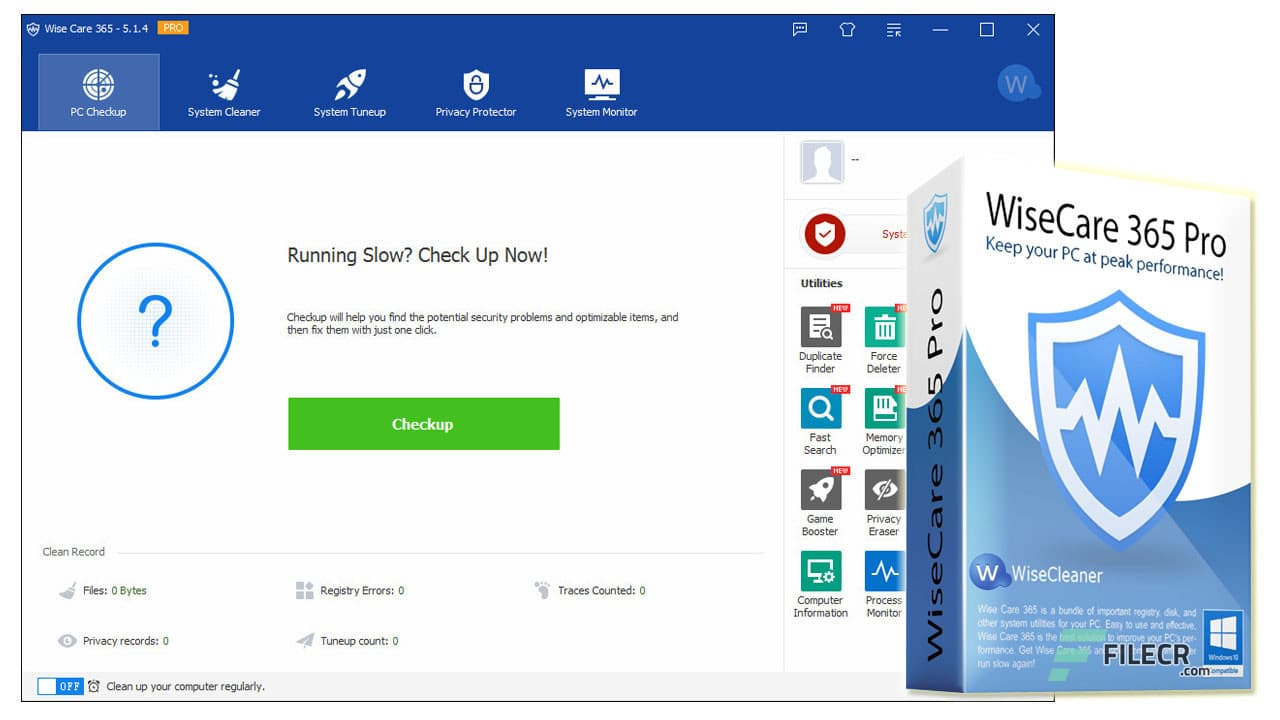
Task: Open the feedback speech bubble in the title bar
Action: coord(799,29)
